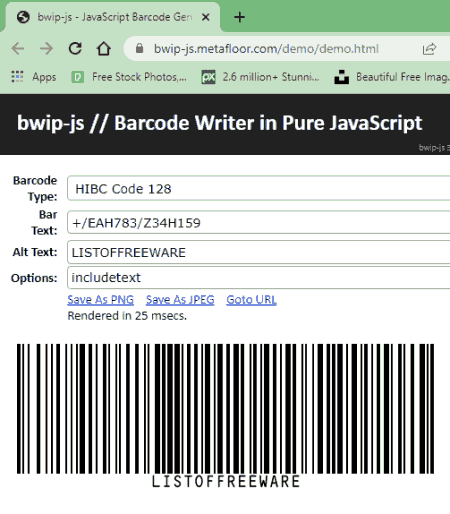Edit the Bar Text field
Screen dimensions: 450x514
(x=259, y=223)
